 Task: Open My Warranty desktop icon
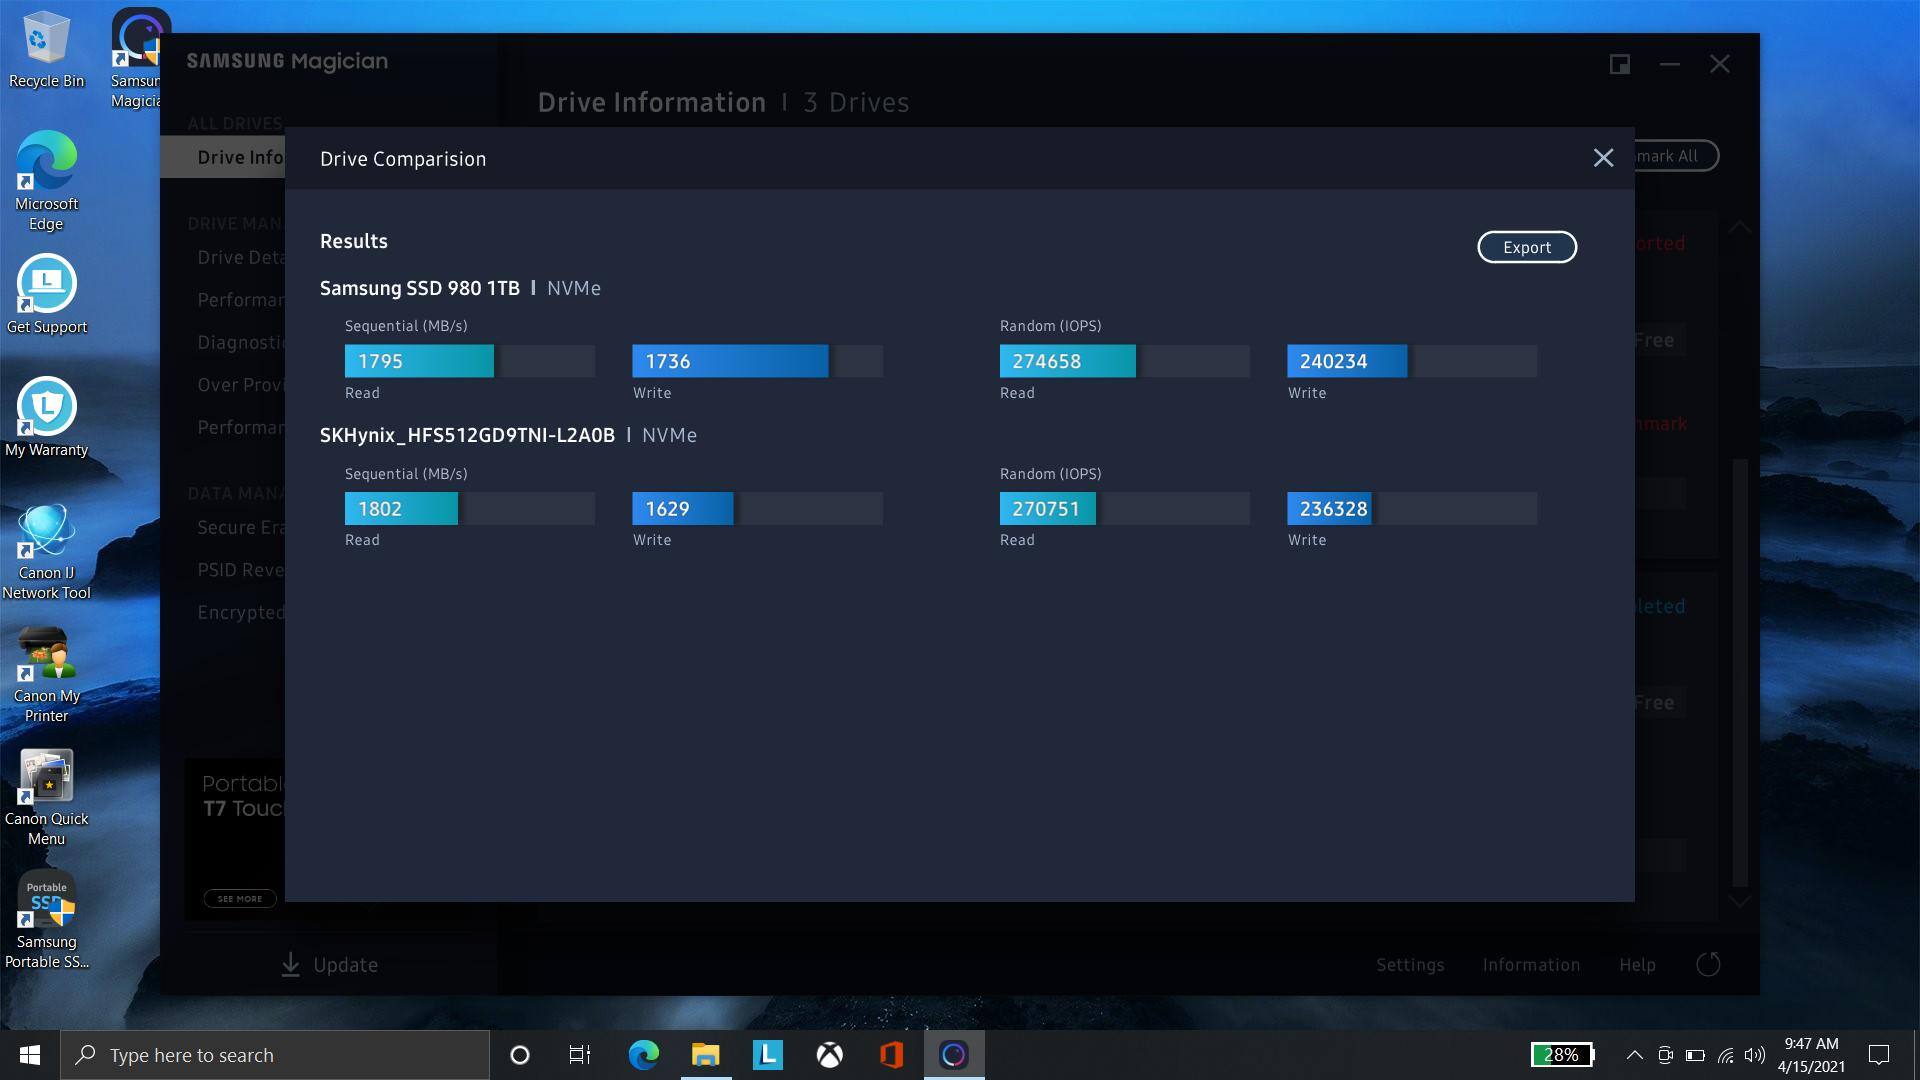coord(46,418)
